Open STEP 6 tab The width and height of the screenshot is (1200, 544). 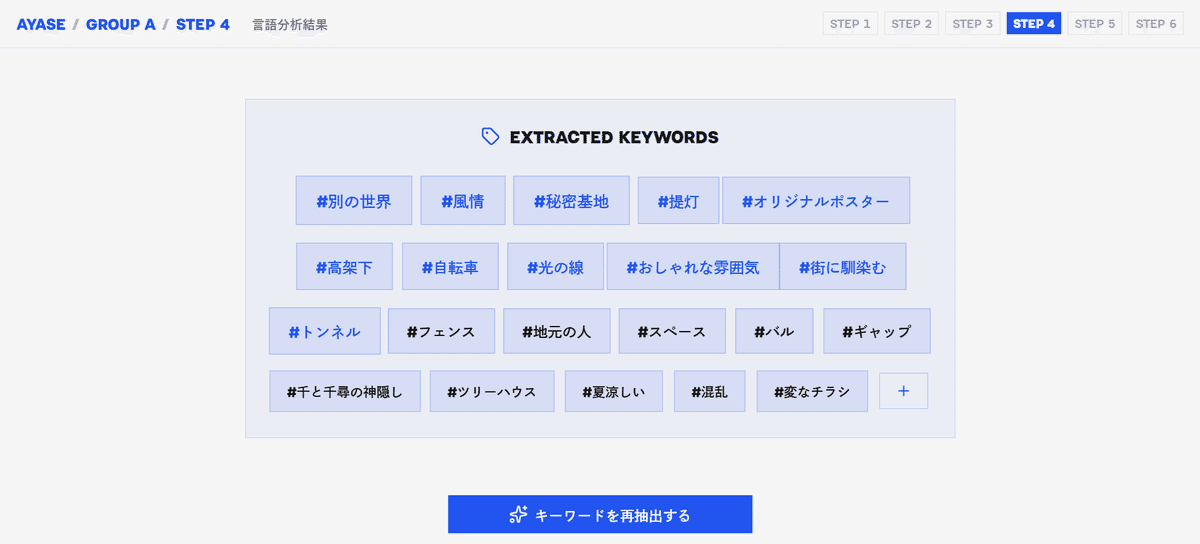(x=1156, y=24)
